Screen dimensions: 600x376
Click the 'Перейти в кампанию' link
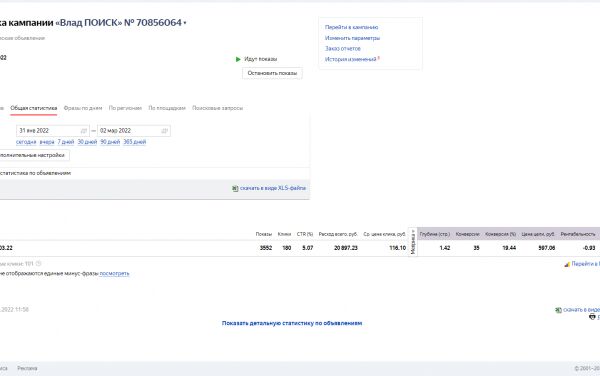[351, 27]
